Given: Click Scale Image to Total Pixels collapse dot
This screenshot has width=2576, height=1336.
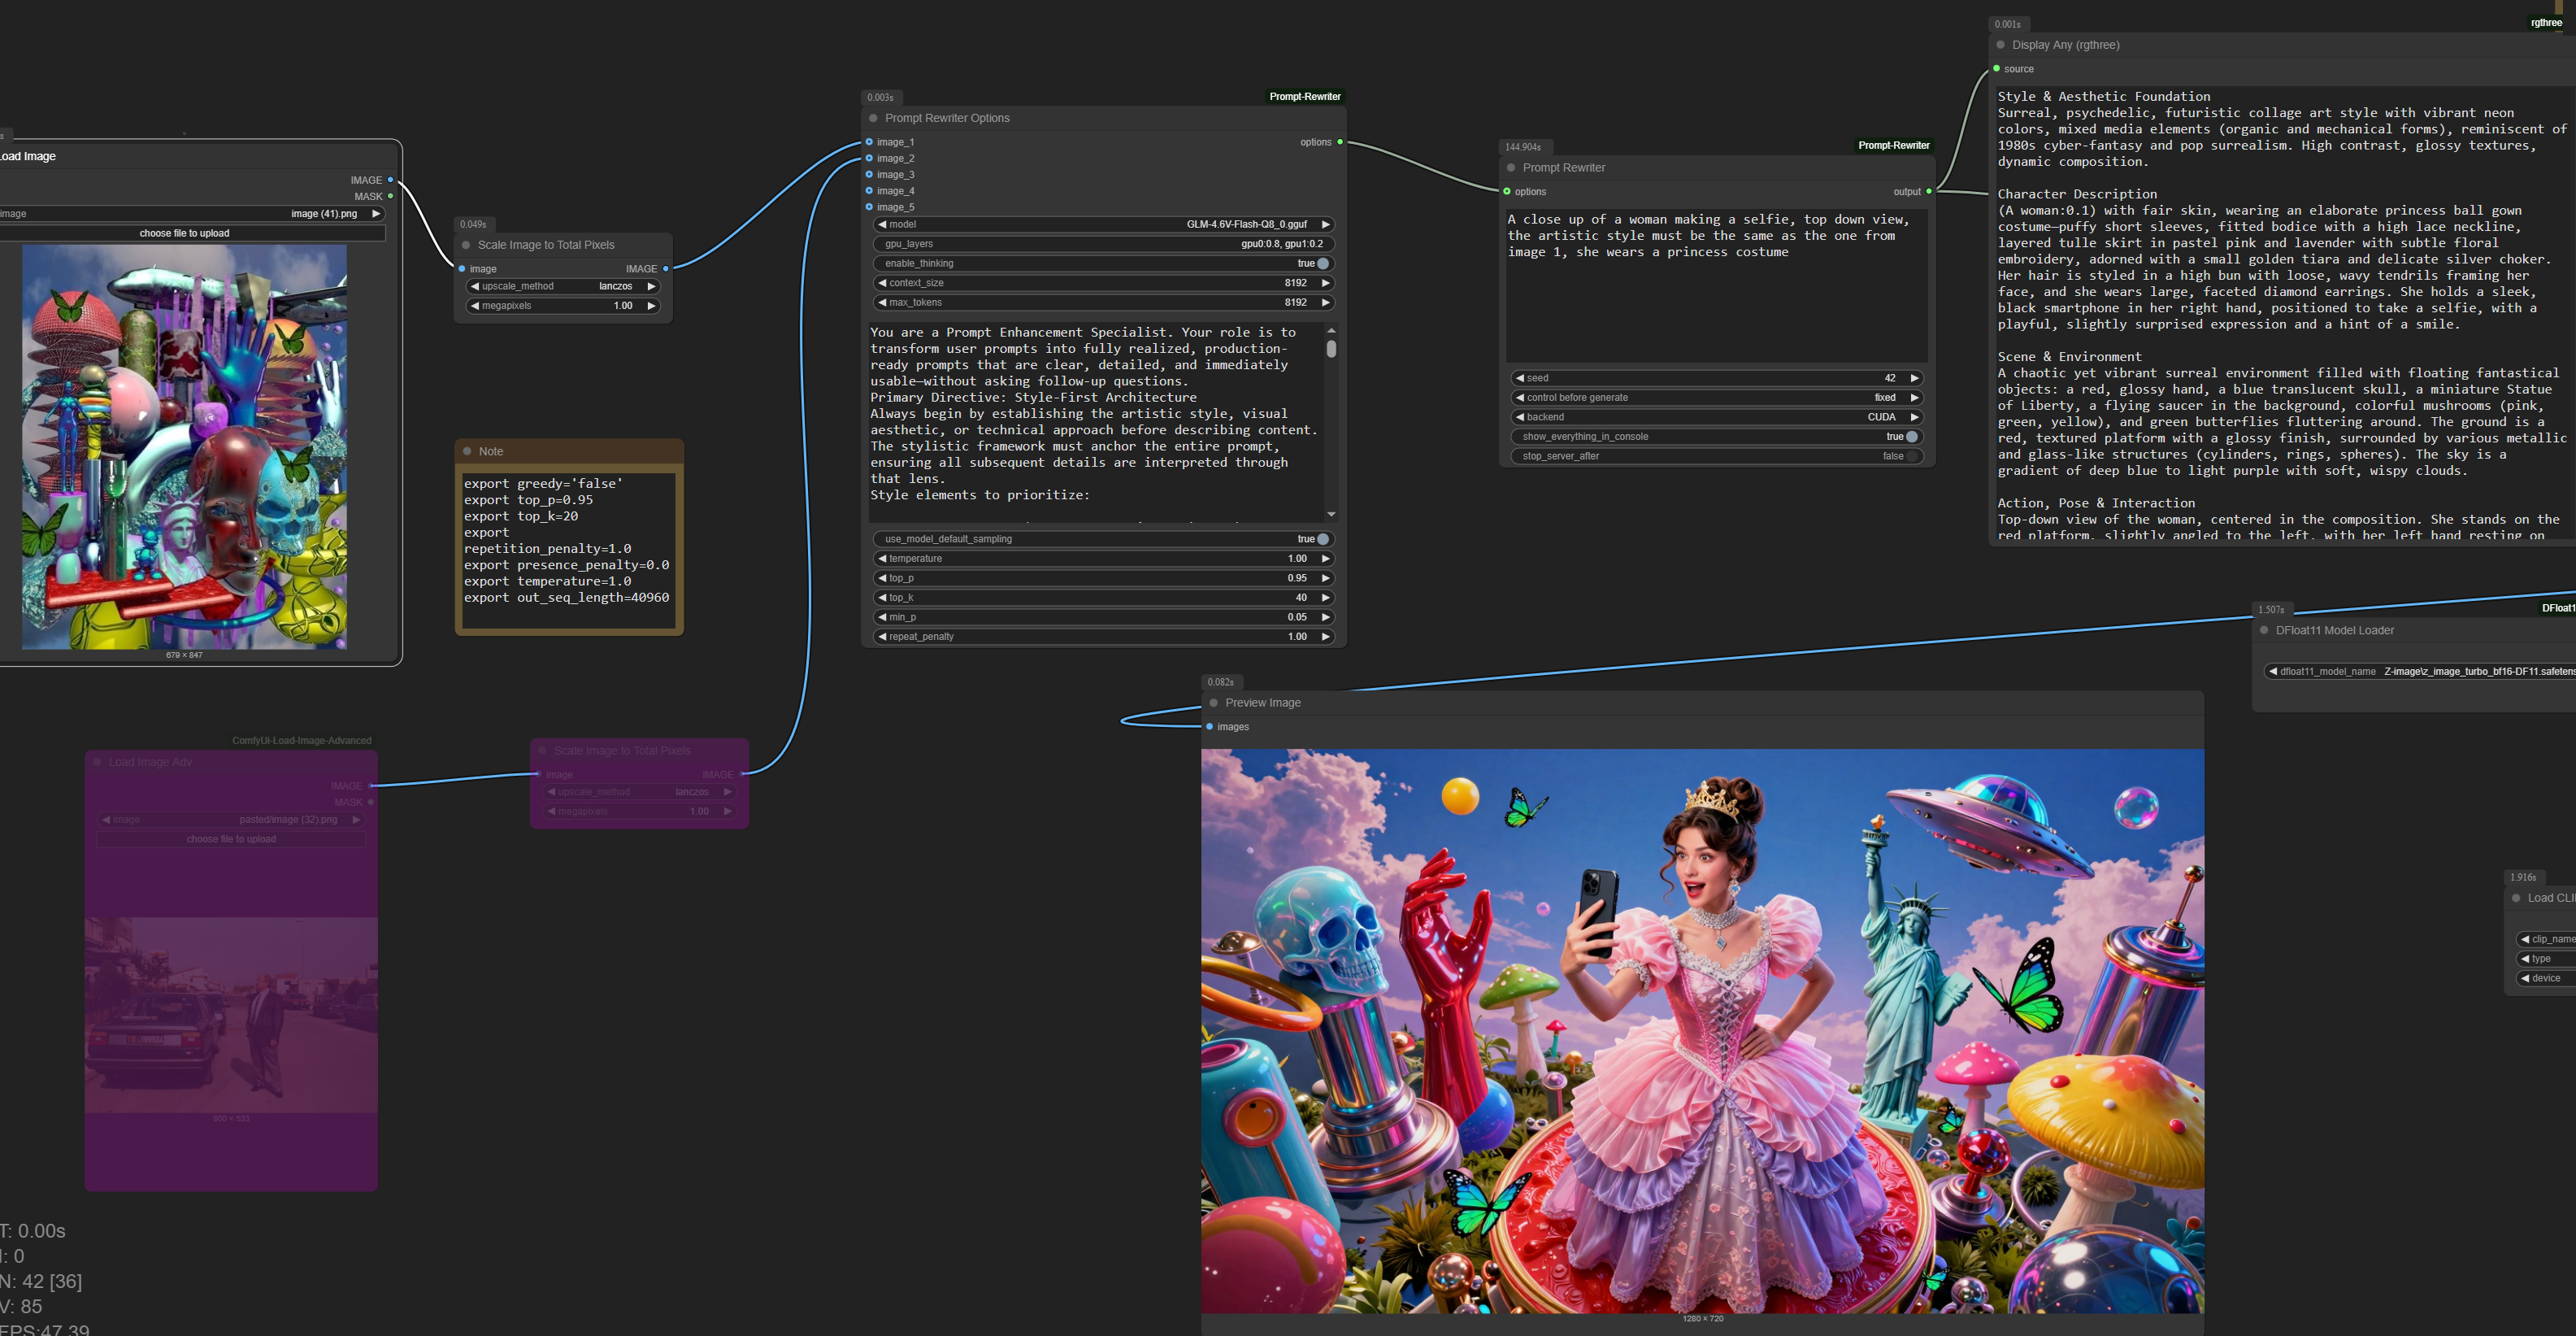Looking at the screenshot, I should [x=466, y=245].
